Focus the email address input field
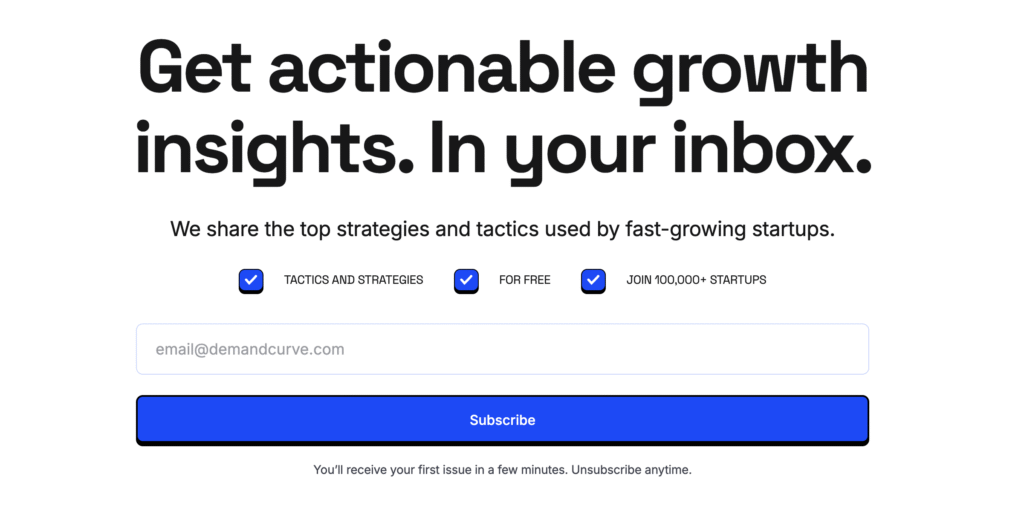Image resolution: width=1024 pixels, height=514 pixels. pyautogui.click(x=502, y=349)
